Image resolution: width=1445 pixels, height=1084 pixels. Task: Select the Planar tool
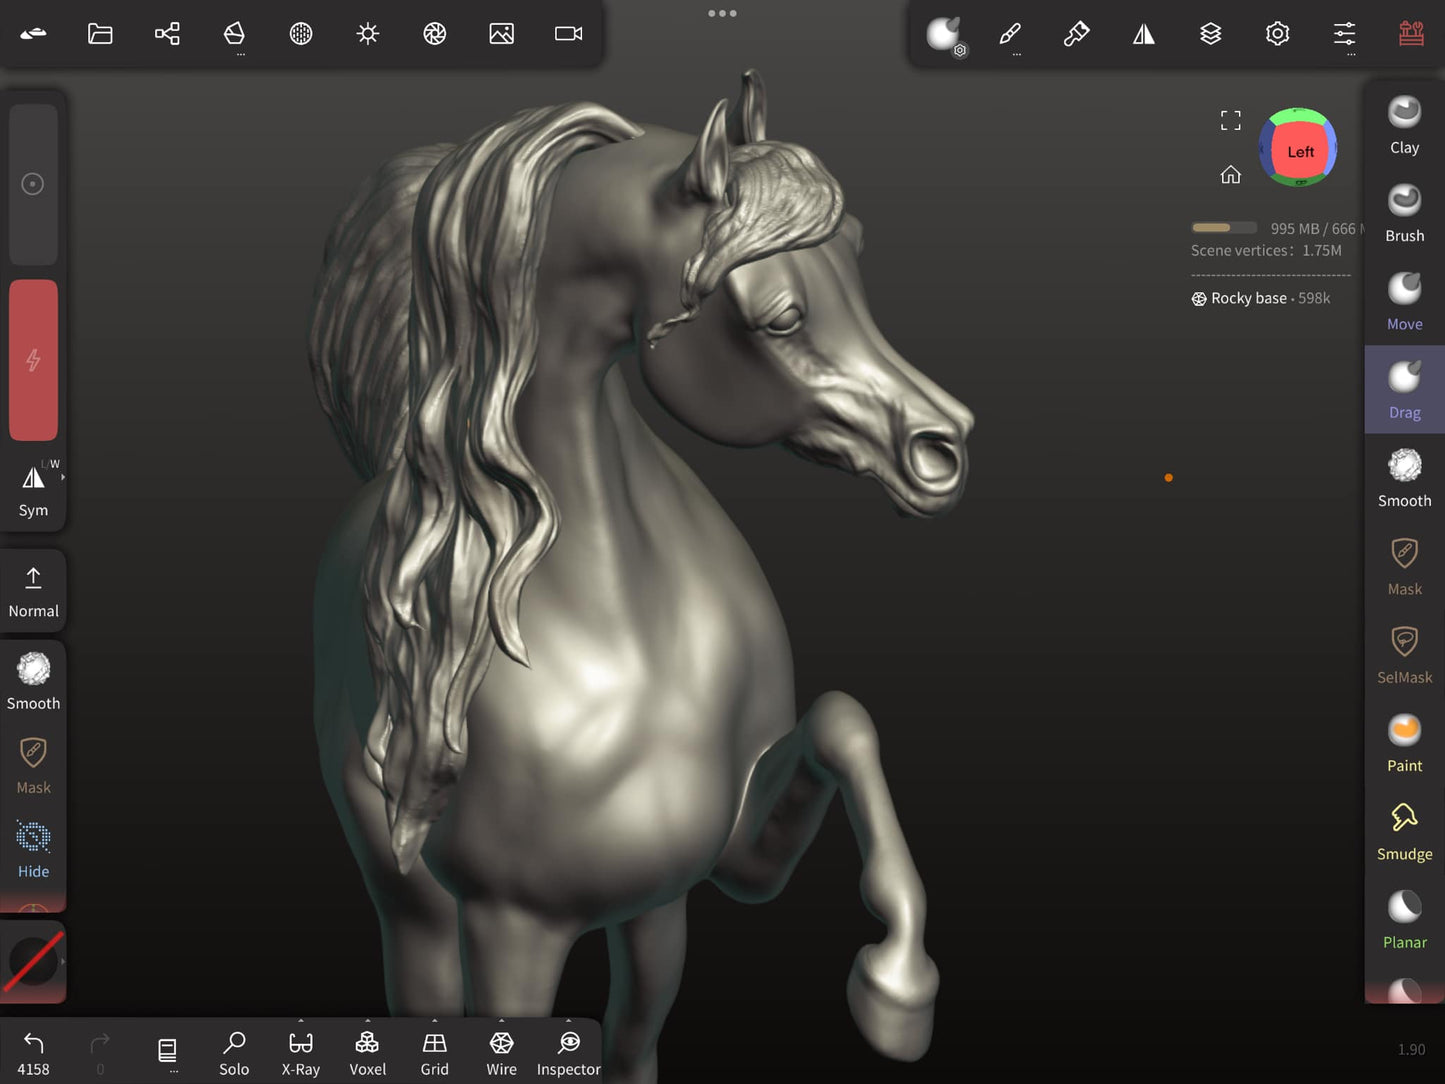coord(1404,919)
